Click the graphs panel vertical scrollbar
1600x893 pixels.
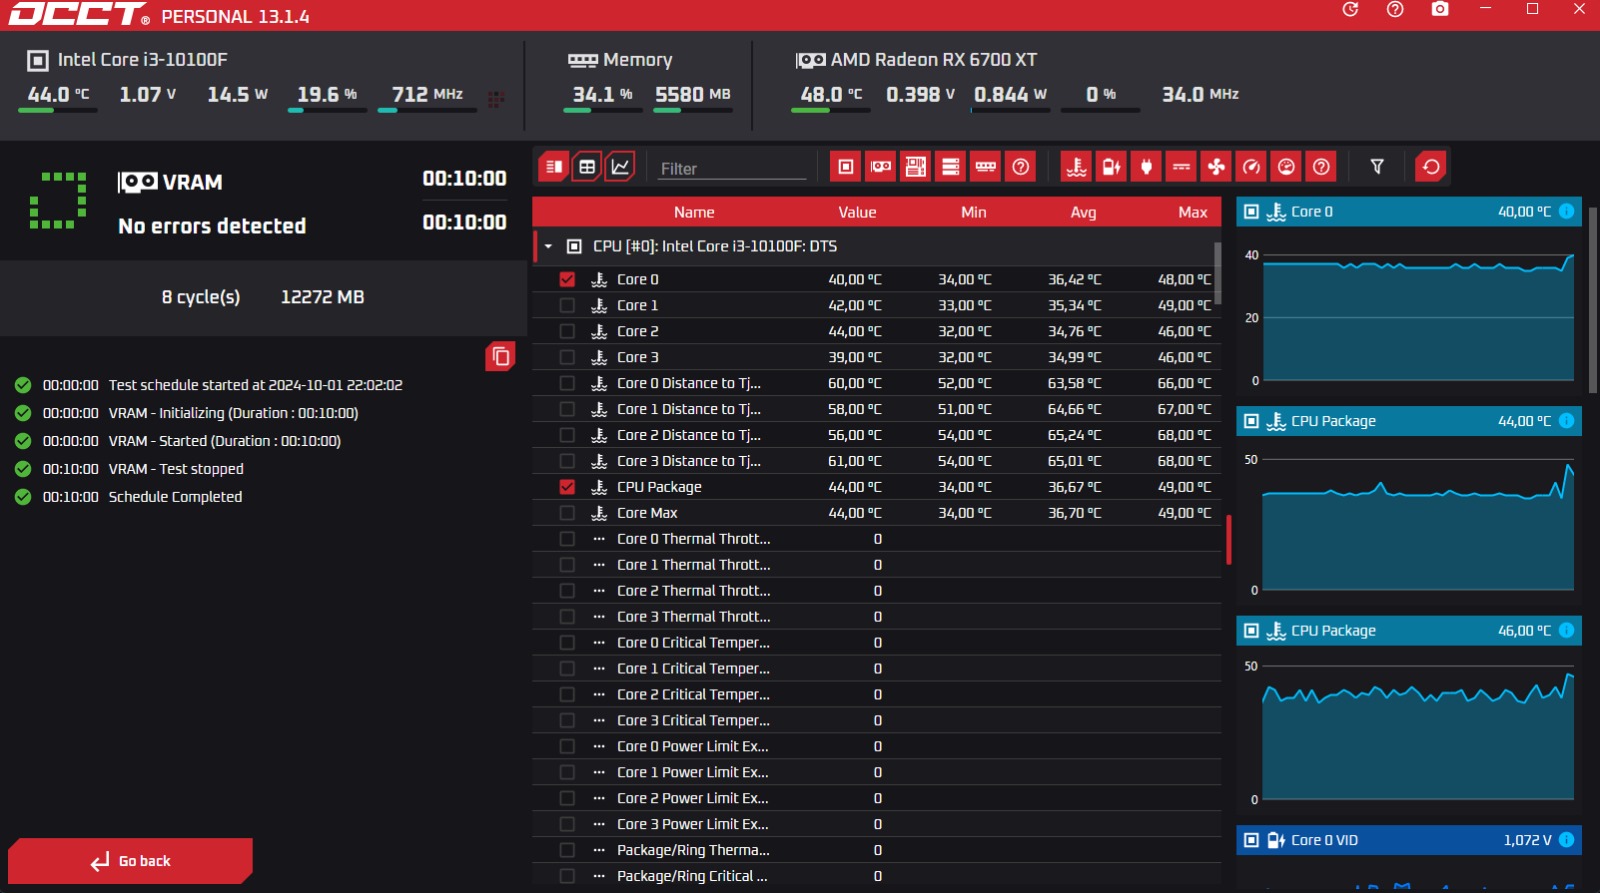tap(1593, 300)
